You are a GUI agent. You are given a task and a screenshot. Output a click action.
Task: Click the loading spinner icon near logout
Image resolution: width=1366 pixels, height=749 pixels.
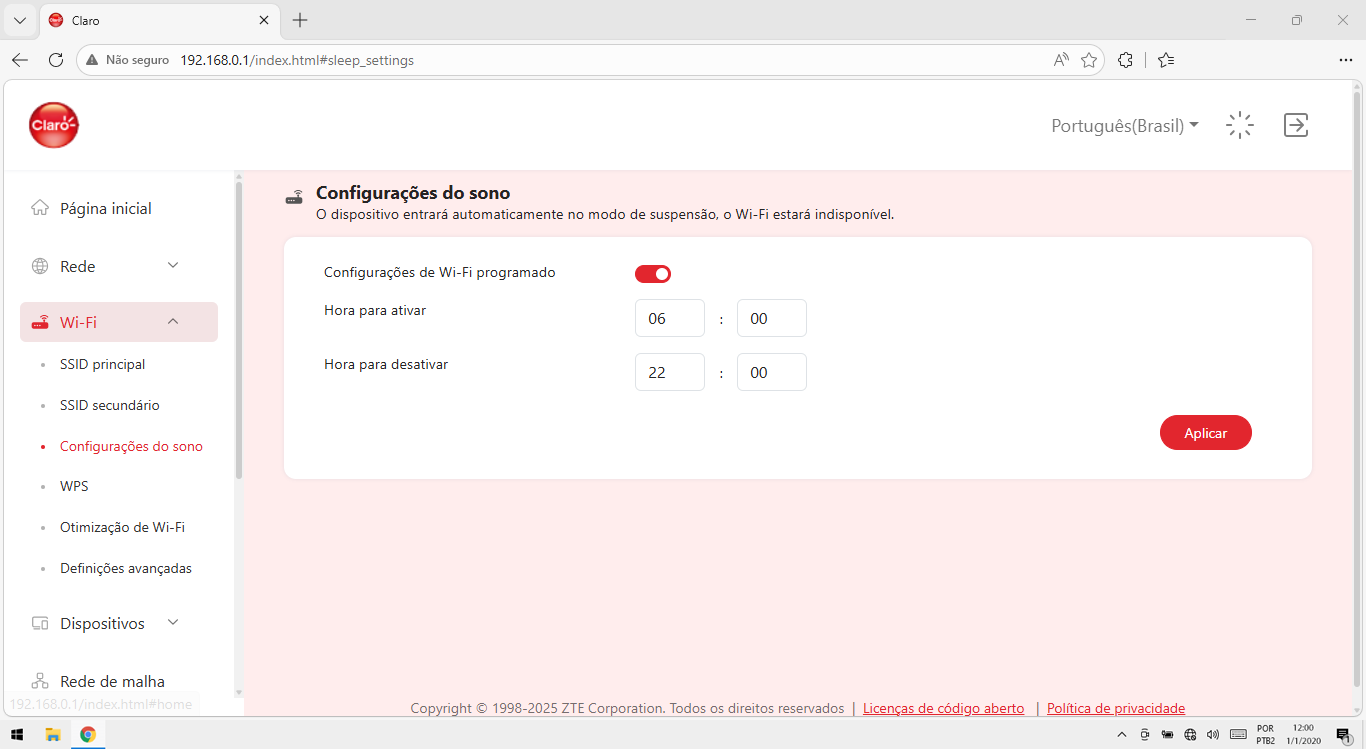pyautogui.click(x=1240, y=125)
